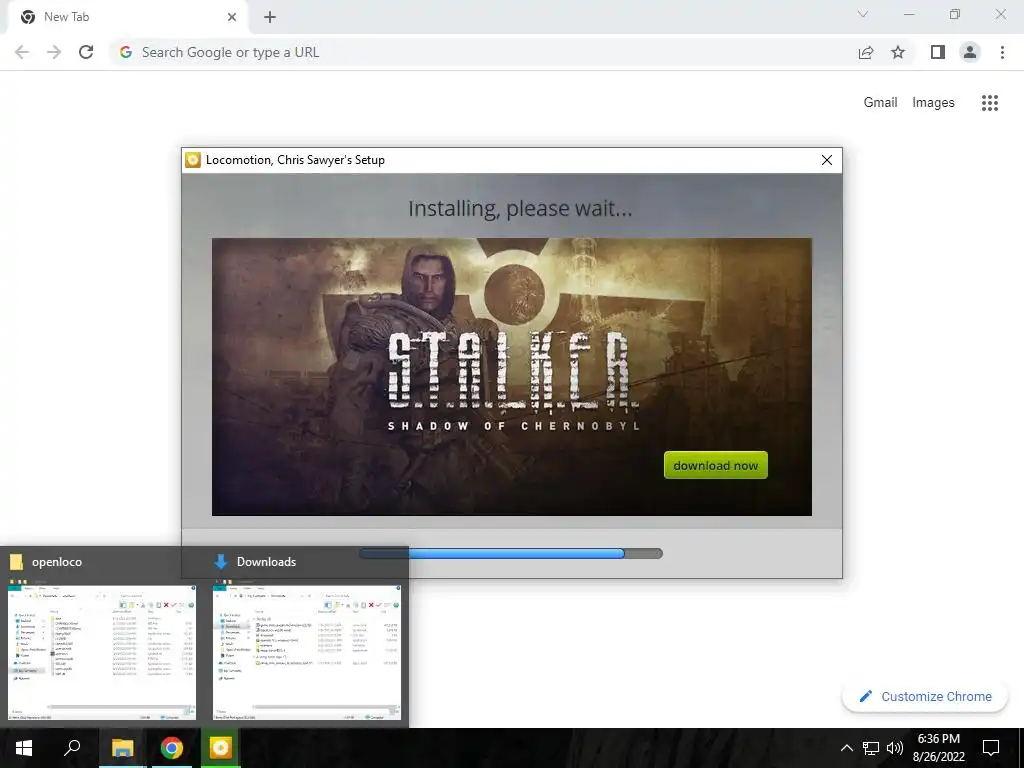This screenshot has height=768, width=1024.
Task: Click the openloco folder icon in preview
Action: pos(16,562)
